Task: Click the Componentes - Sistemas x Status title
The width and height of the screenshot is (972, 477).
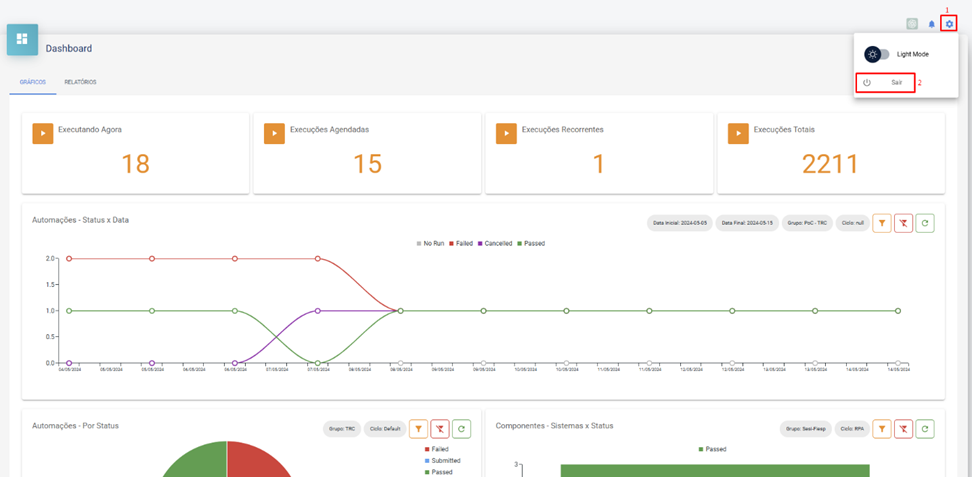Action: click(554, 426)
